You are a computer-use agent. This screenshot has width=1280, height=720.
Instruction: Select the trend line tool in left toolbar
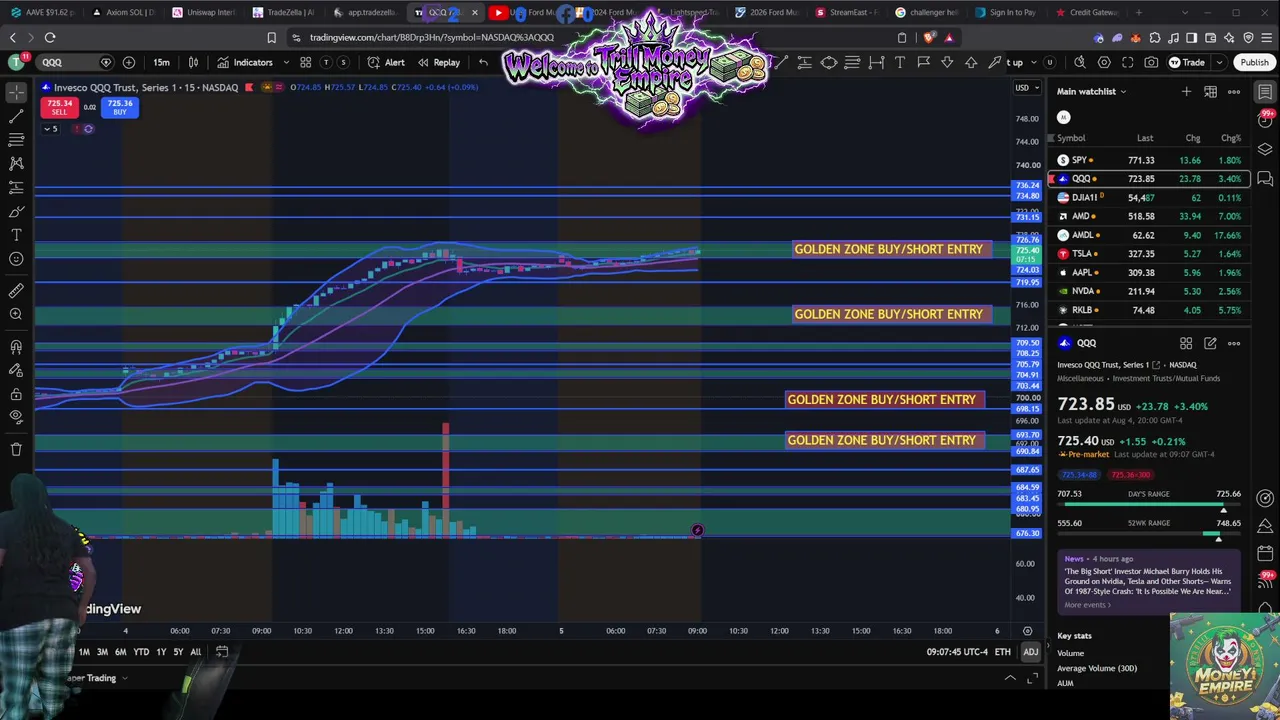[16, 116]
